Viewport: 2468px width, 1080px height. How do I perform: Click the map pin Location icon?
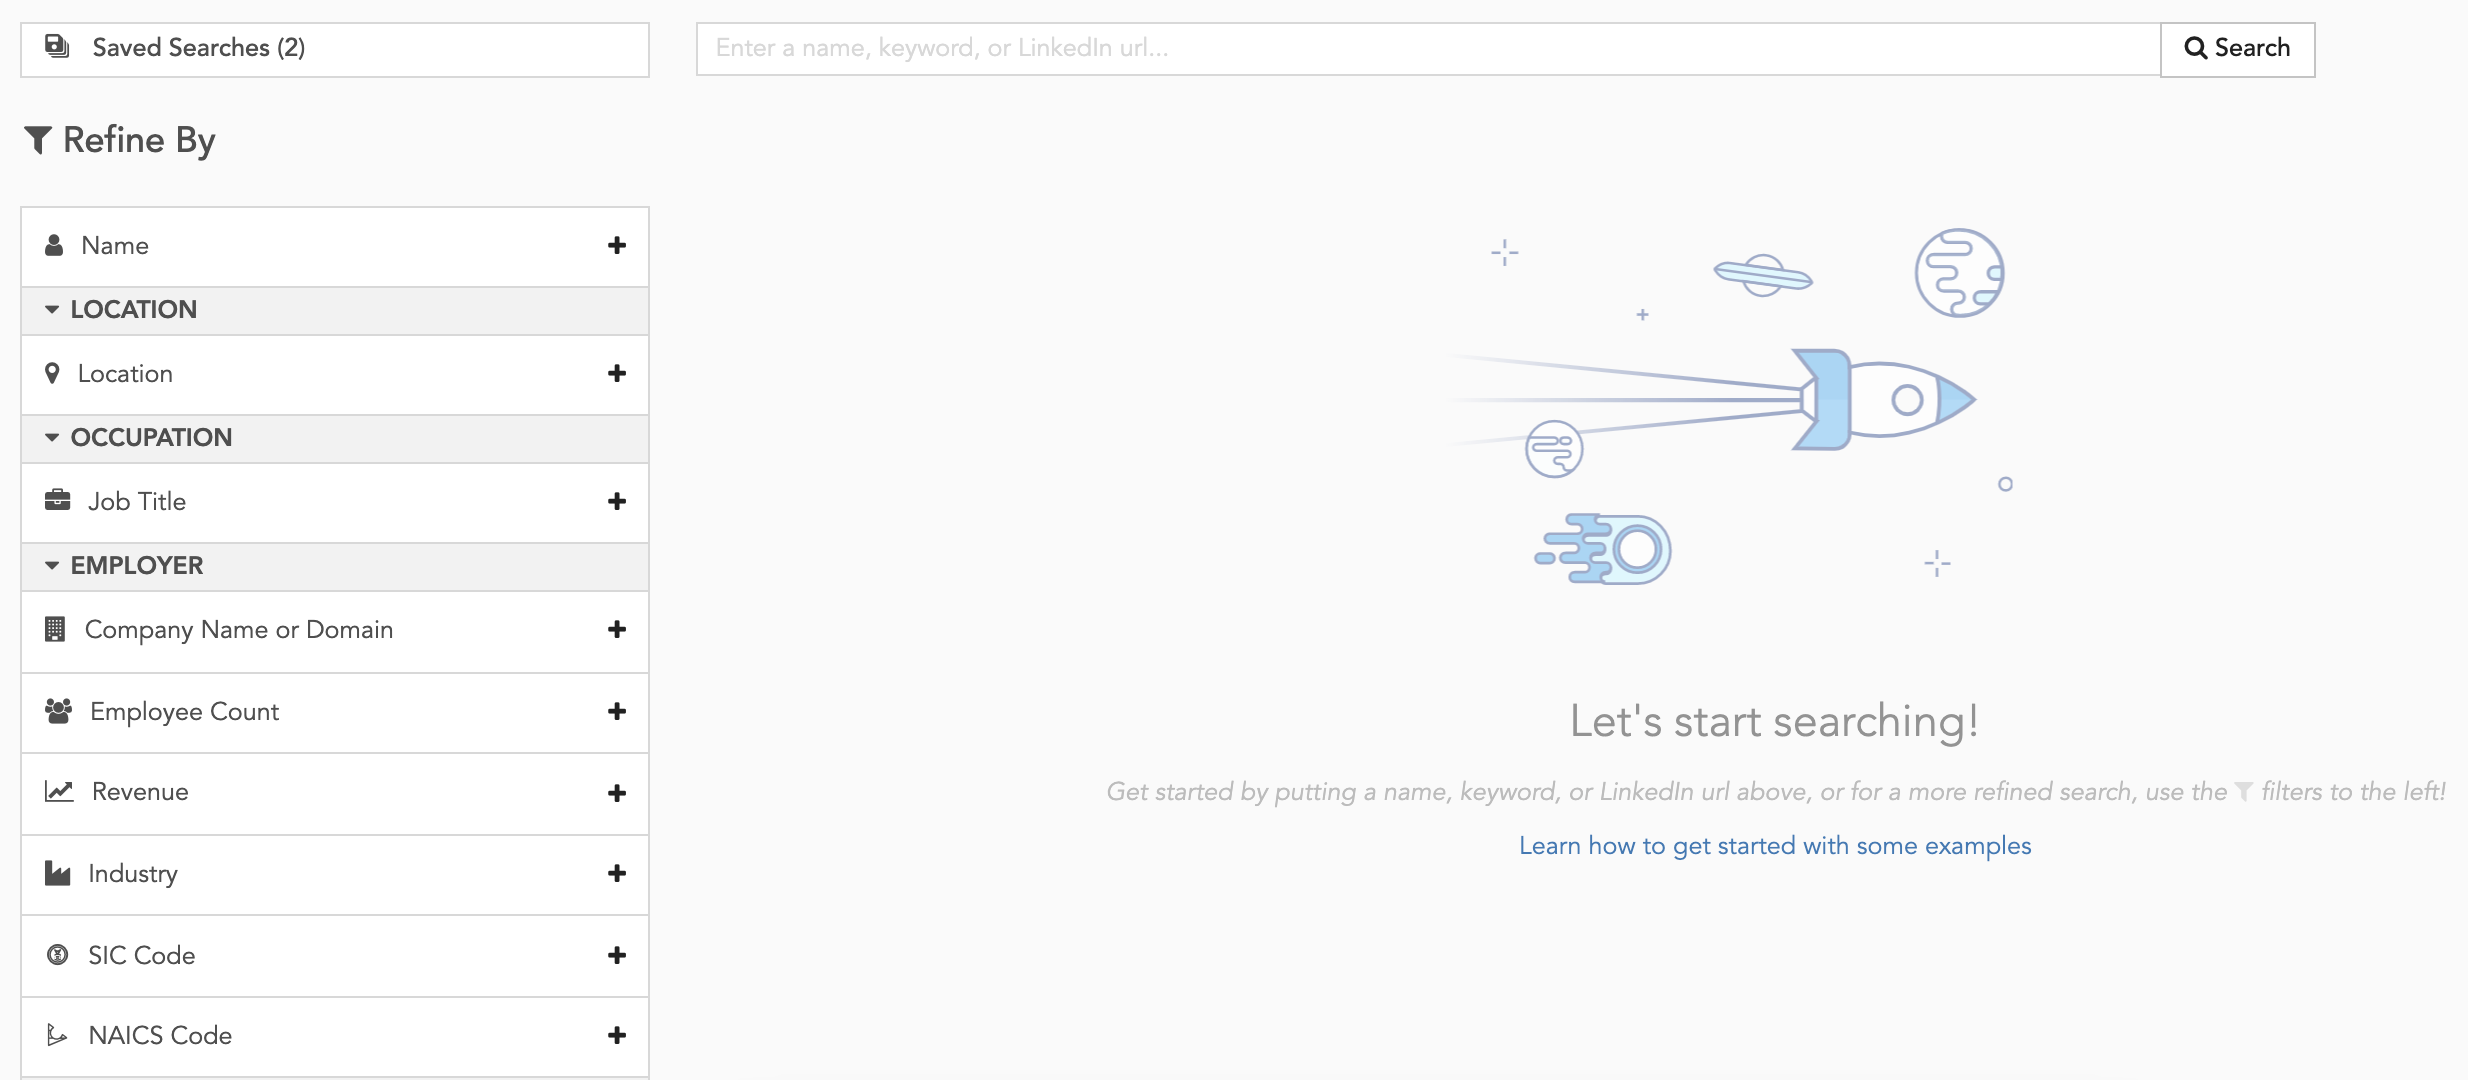[52, 373]
